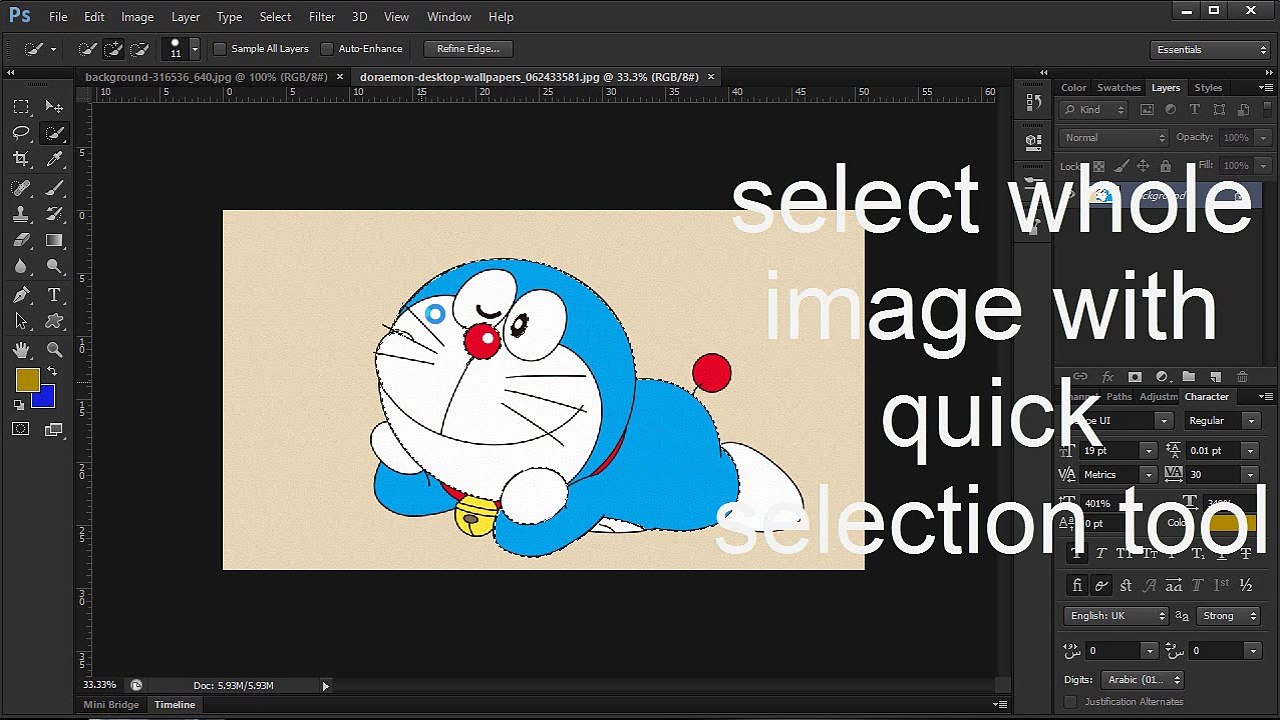1280x720 pixels.
Task: Select the Pen tool
Action: [x=21, y=295]
